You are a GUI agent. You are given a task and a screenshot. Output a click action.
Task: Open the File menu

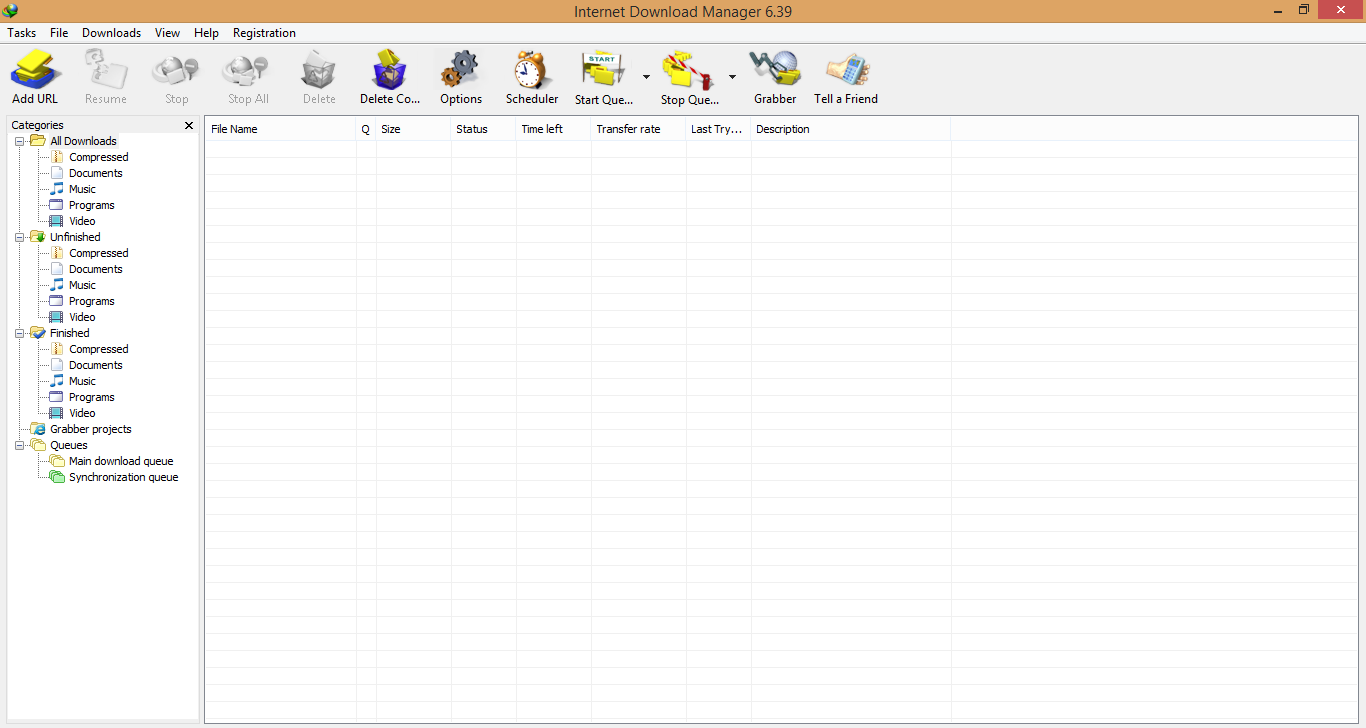coord(59,33)
